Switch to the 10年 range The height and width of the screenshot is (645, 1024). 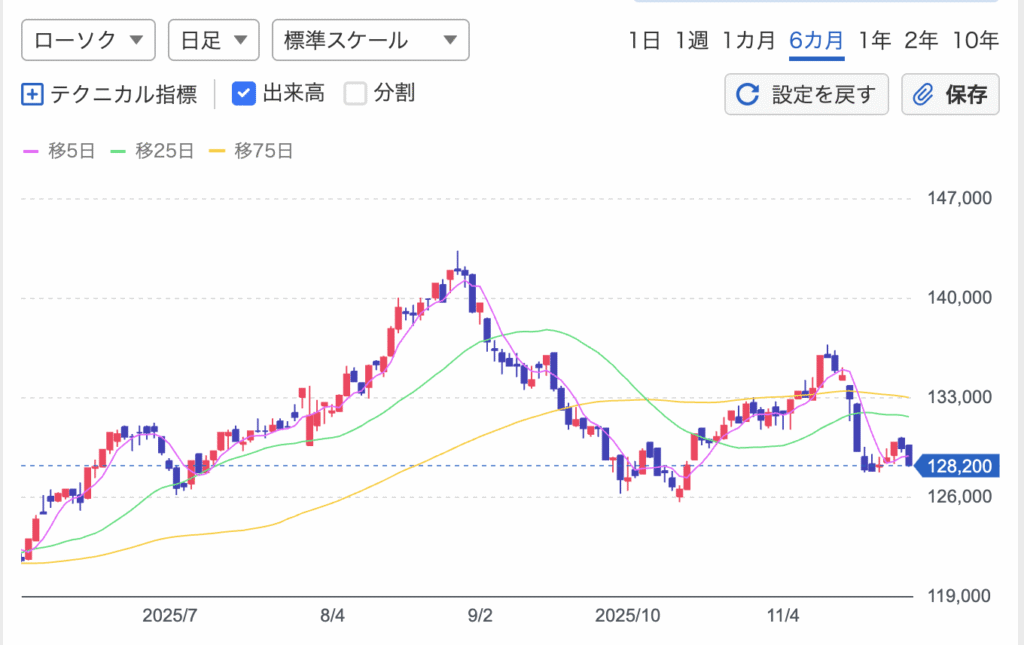pos(975,41)
